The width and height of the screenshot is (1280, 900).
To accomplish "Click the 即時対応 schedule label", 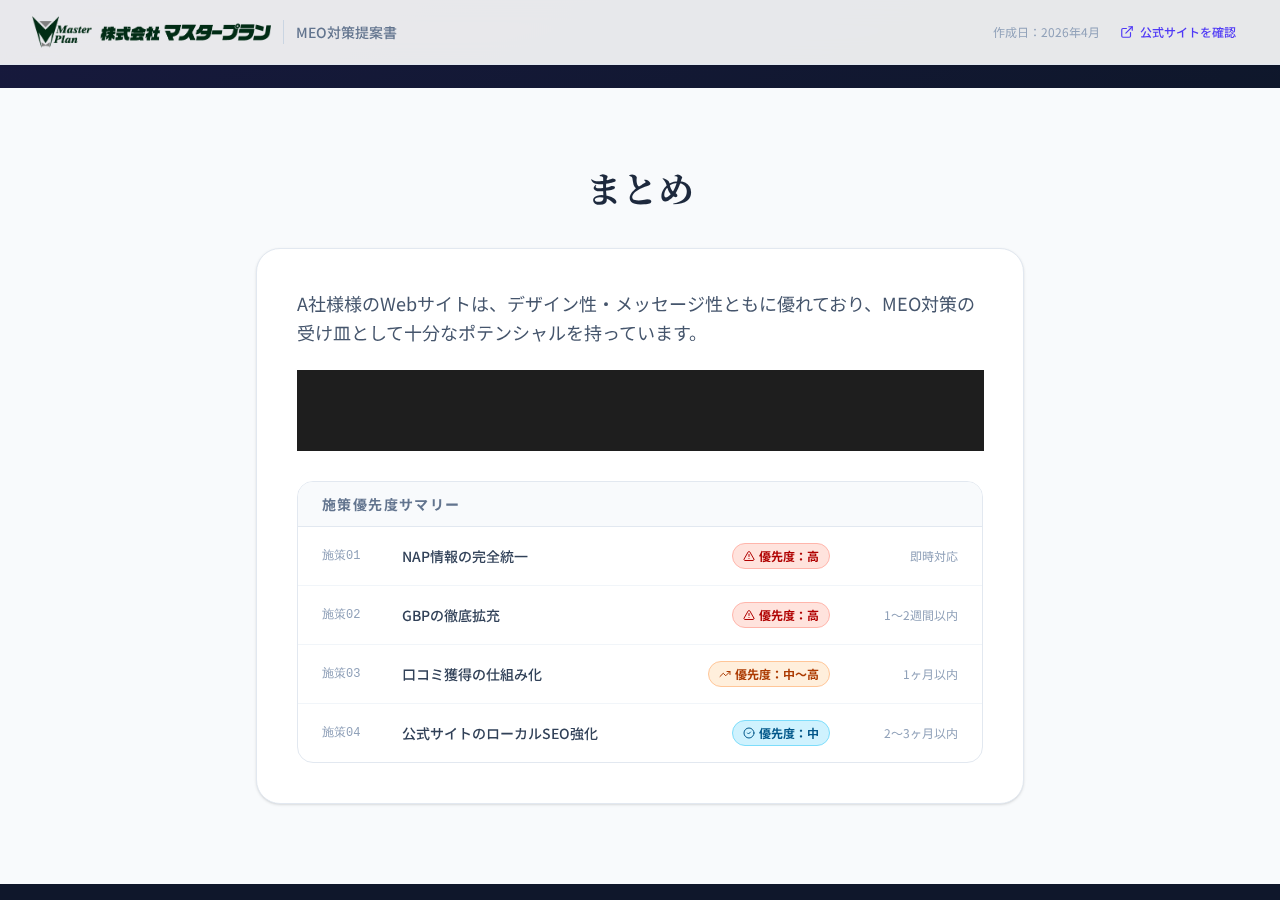I will coord(934,556).
